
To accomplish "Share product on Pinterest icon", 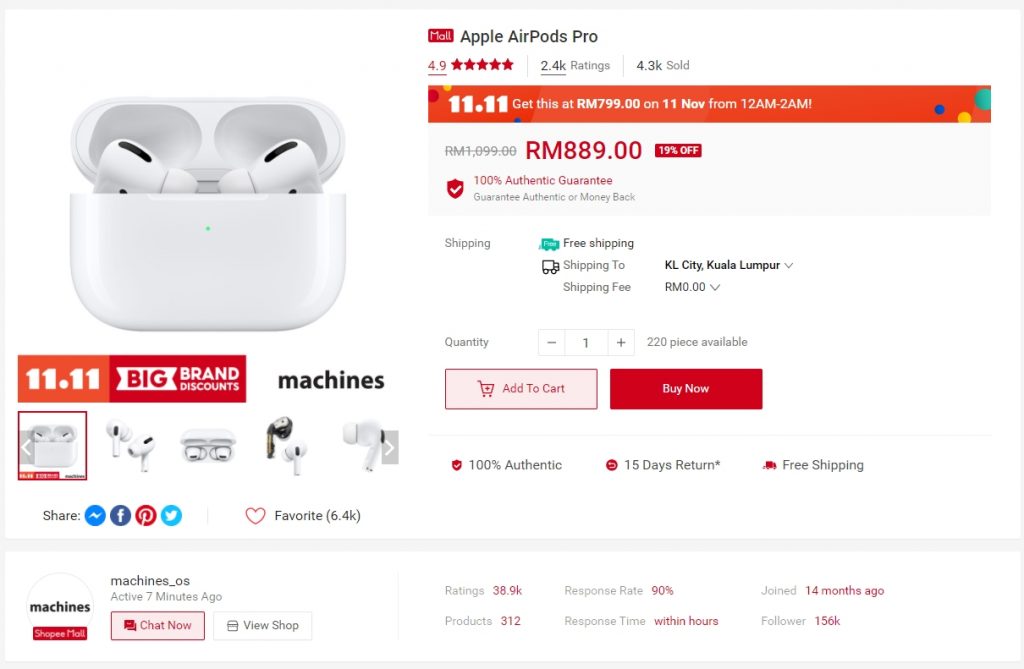I will (x=146, y=516).
